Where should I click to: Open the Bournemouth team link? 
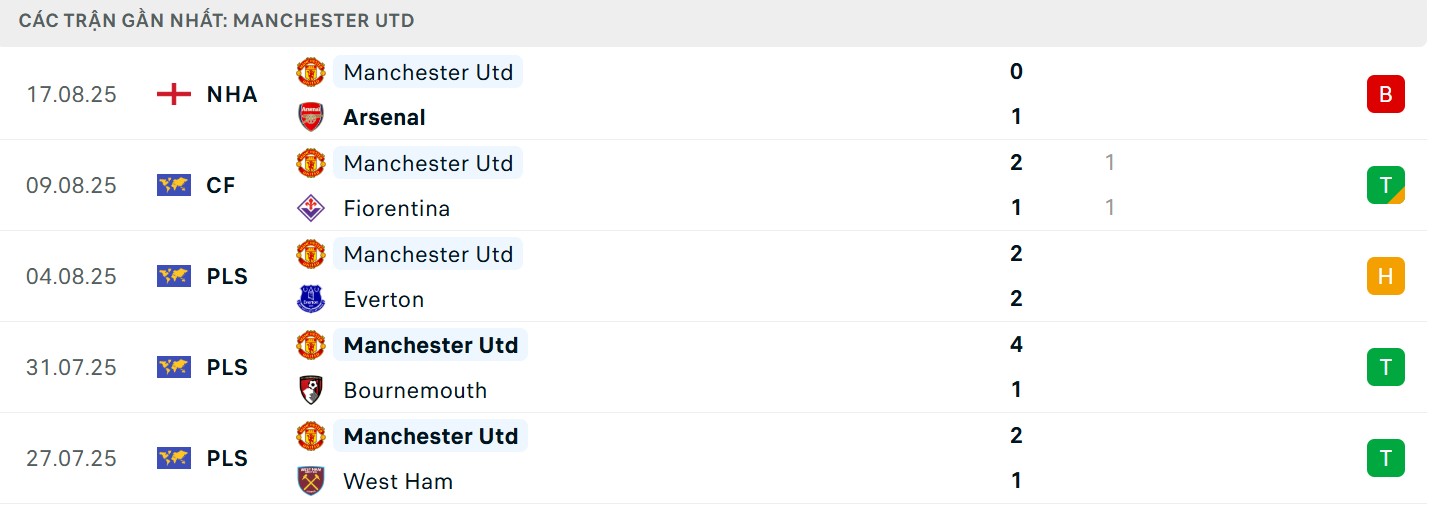415,390
